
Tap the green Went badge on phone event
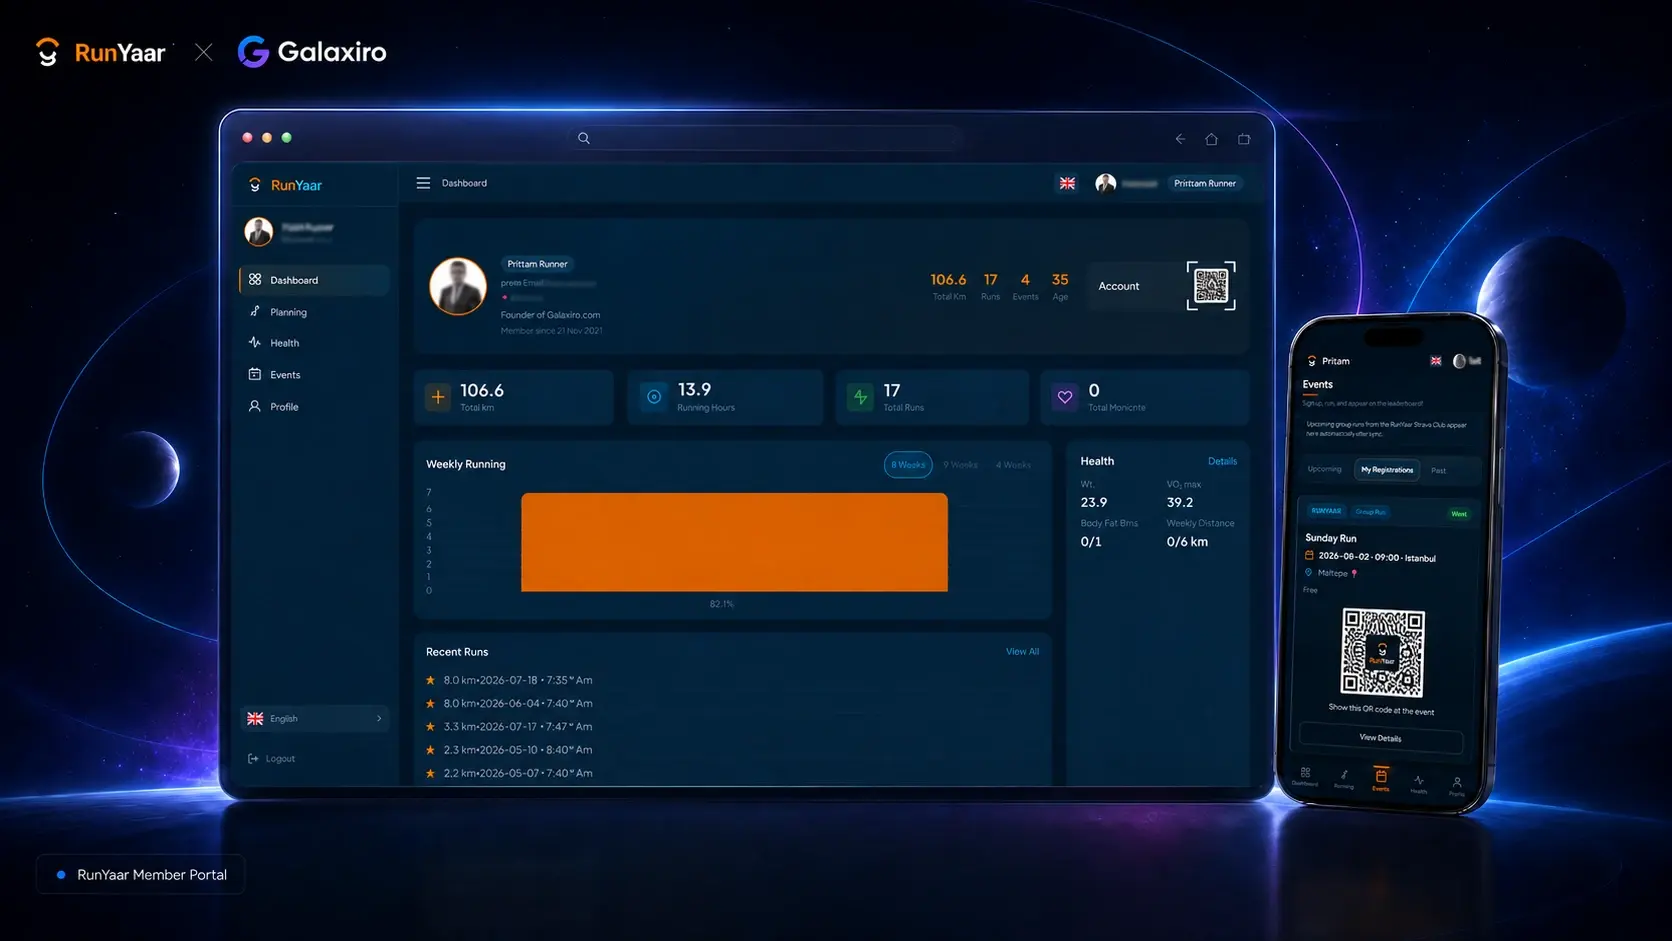[x=1459, y=514]
